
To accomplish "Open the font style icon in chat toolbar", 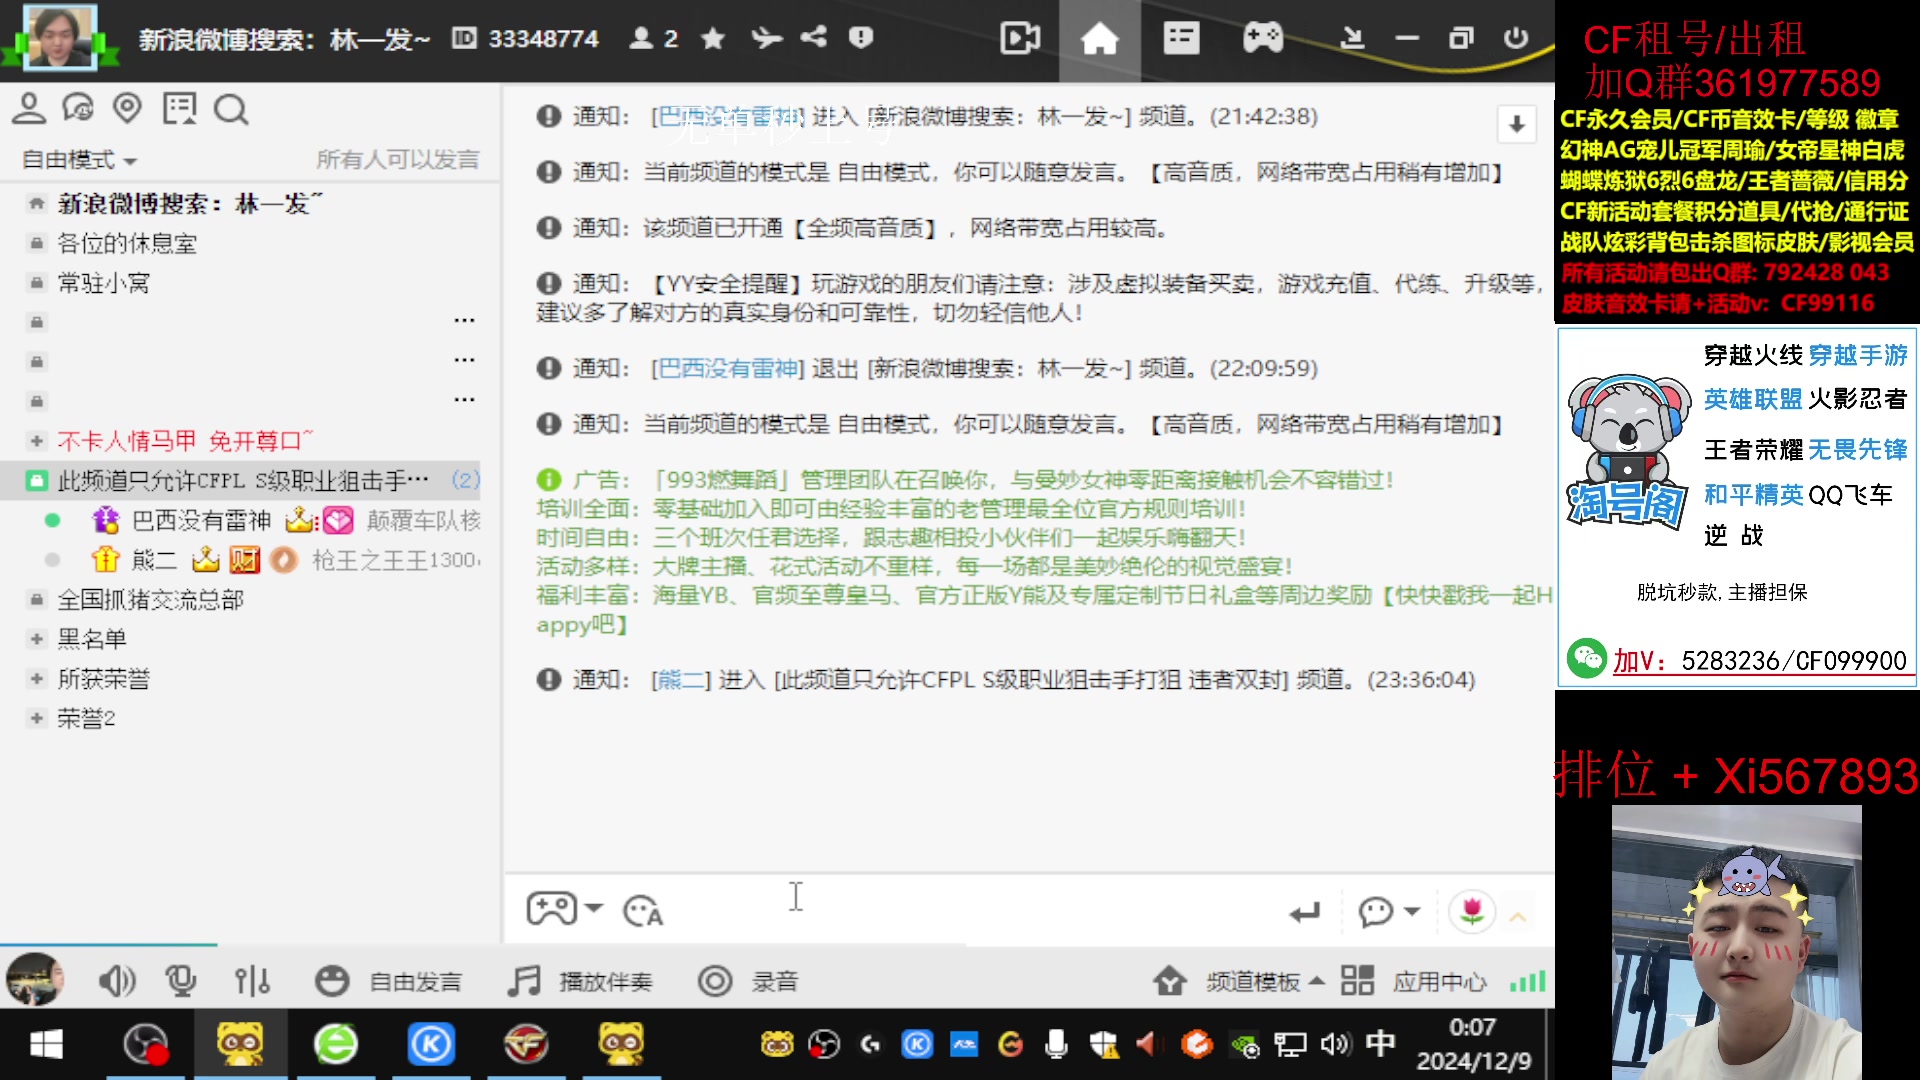I will tap(643, 910).
